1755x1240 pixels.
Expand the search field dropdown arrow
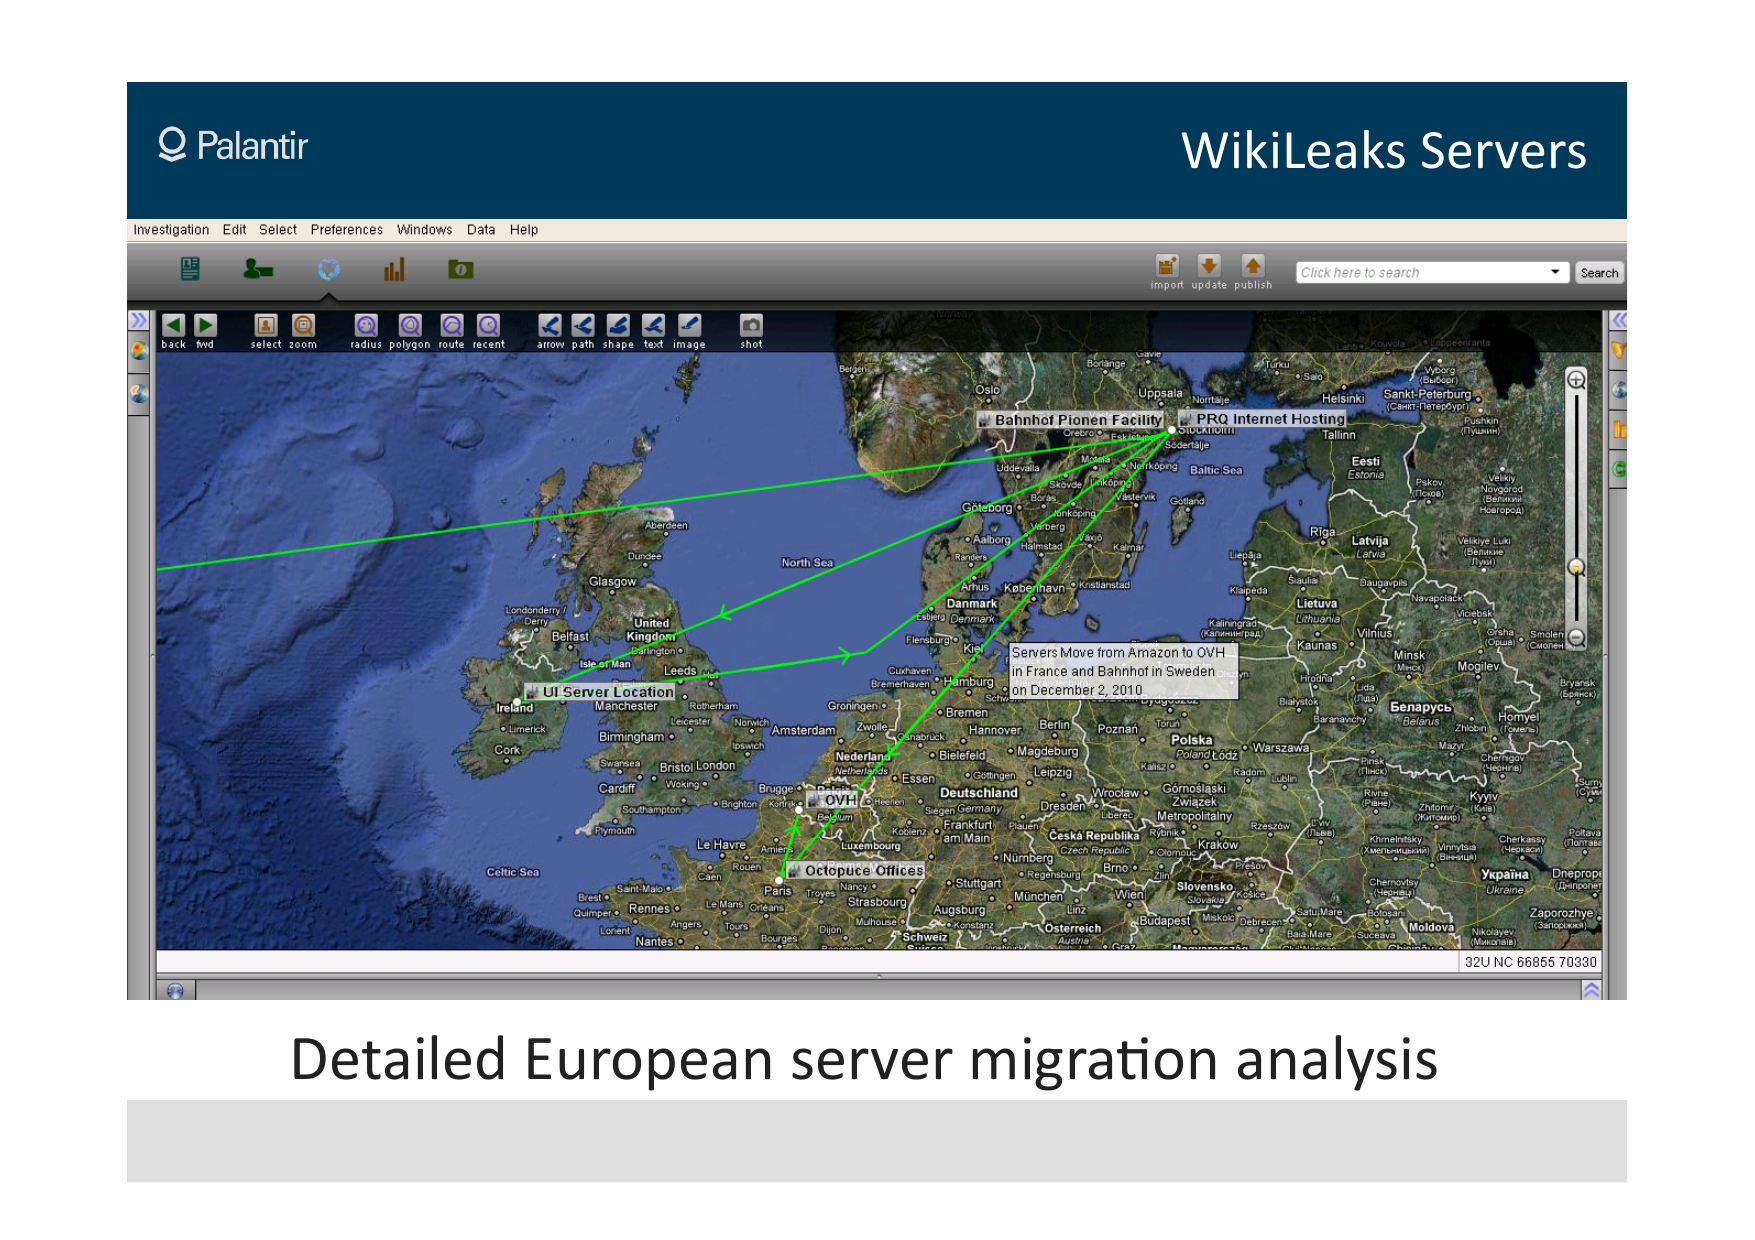pos(1555,272)
